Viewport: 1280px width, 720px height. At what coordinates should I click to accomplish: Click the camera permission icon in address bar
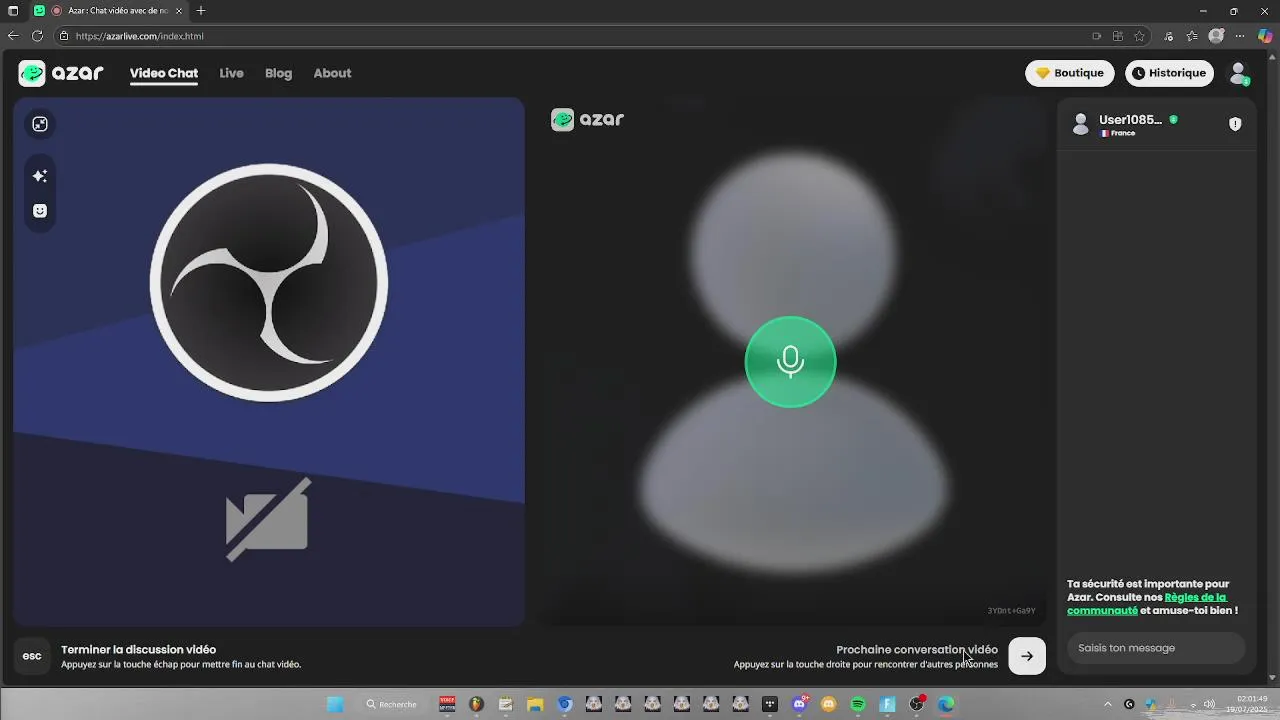[x=1097, y=36]
